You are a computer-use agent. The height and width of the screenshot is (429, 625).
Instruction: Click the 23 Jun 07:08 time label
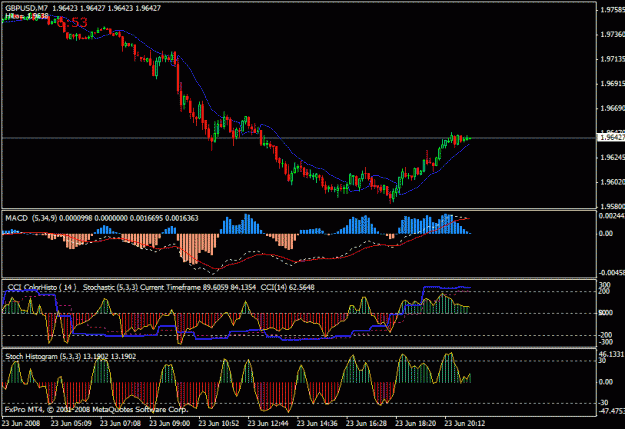tap(120, 423)
